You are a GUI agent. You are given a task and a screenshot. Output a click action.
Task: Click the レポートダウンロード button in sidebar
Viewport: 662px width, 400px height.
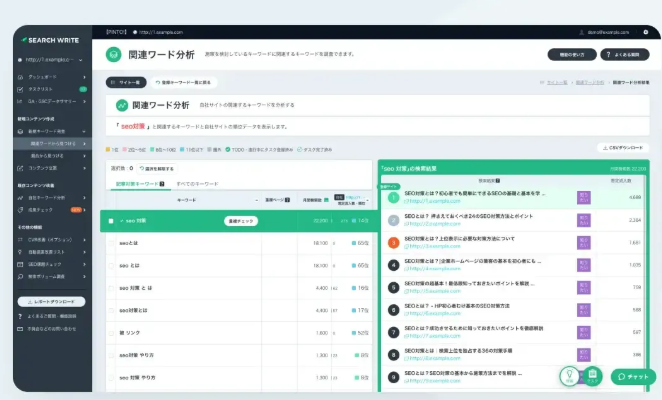tap(51, 302)
